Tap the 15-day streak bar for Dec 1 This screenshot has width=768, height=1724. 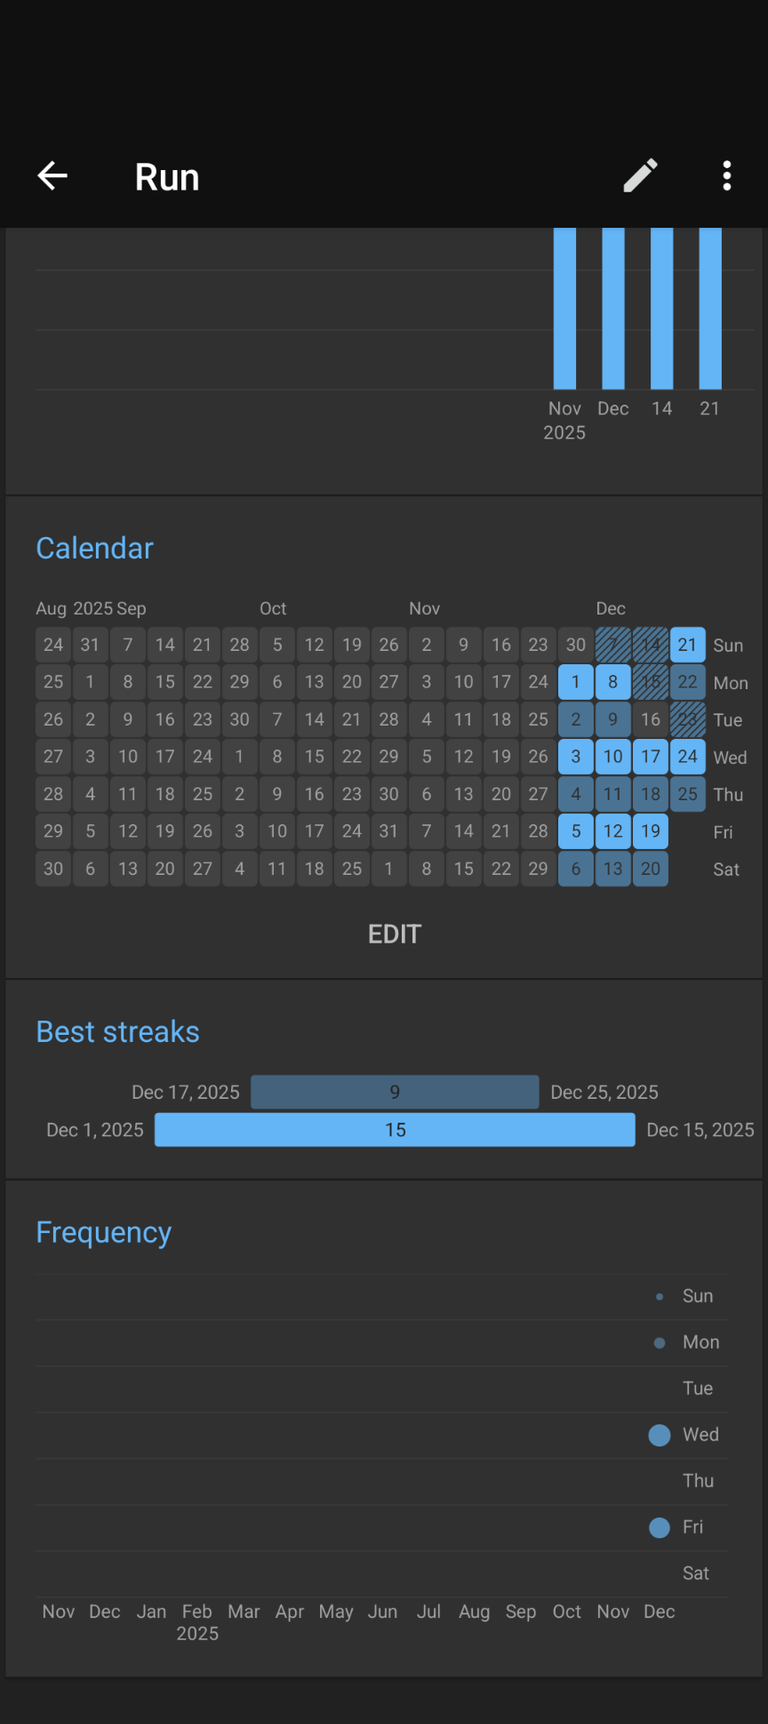[x=395, y=1130]
